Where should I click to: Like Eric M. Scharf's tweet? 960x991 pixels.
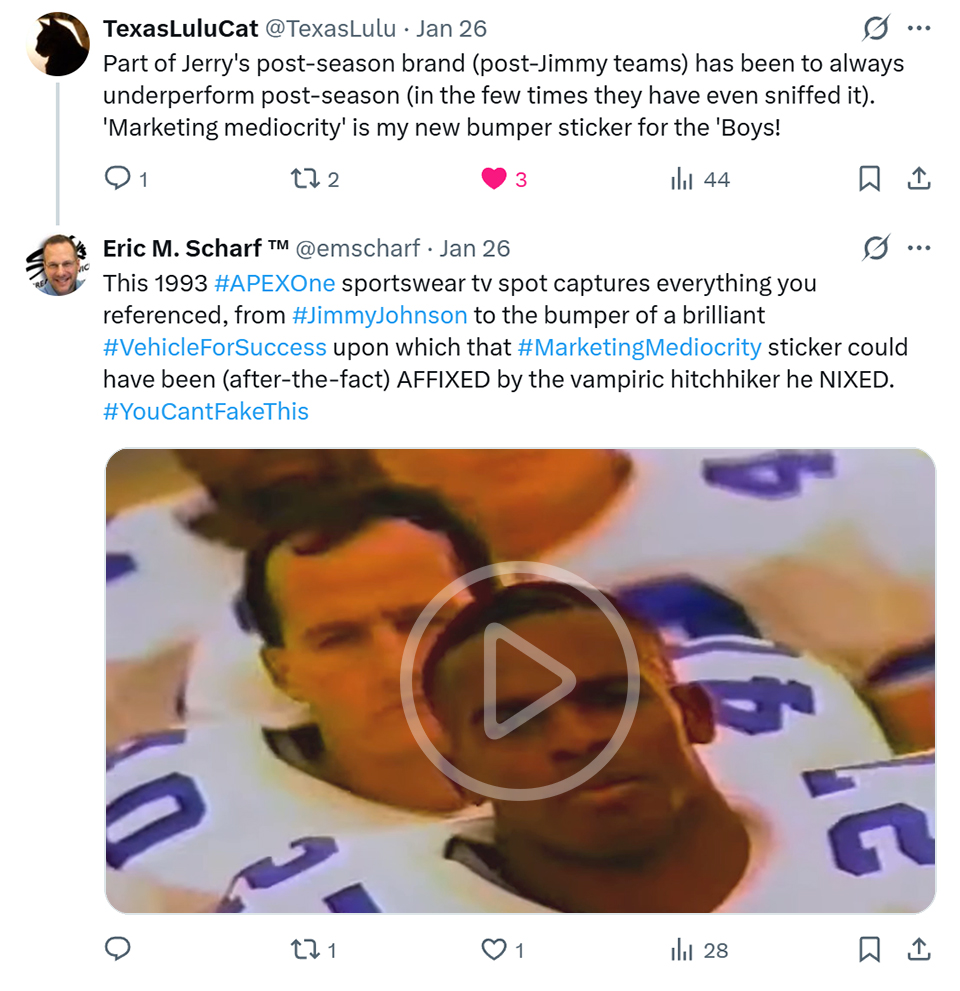494,949
